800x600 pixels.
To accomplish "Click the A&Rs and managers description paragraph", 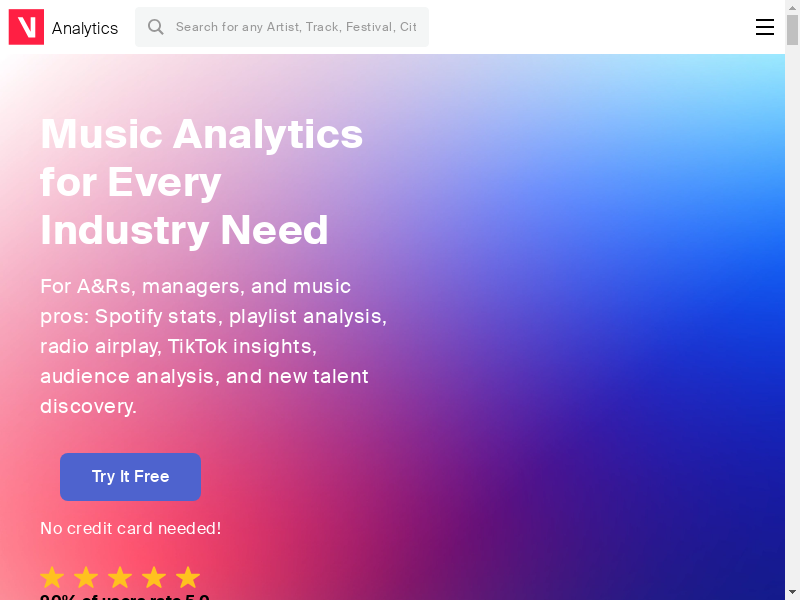I will click(213, 346).
